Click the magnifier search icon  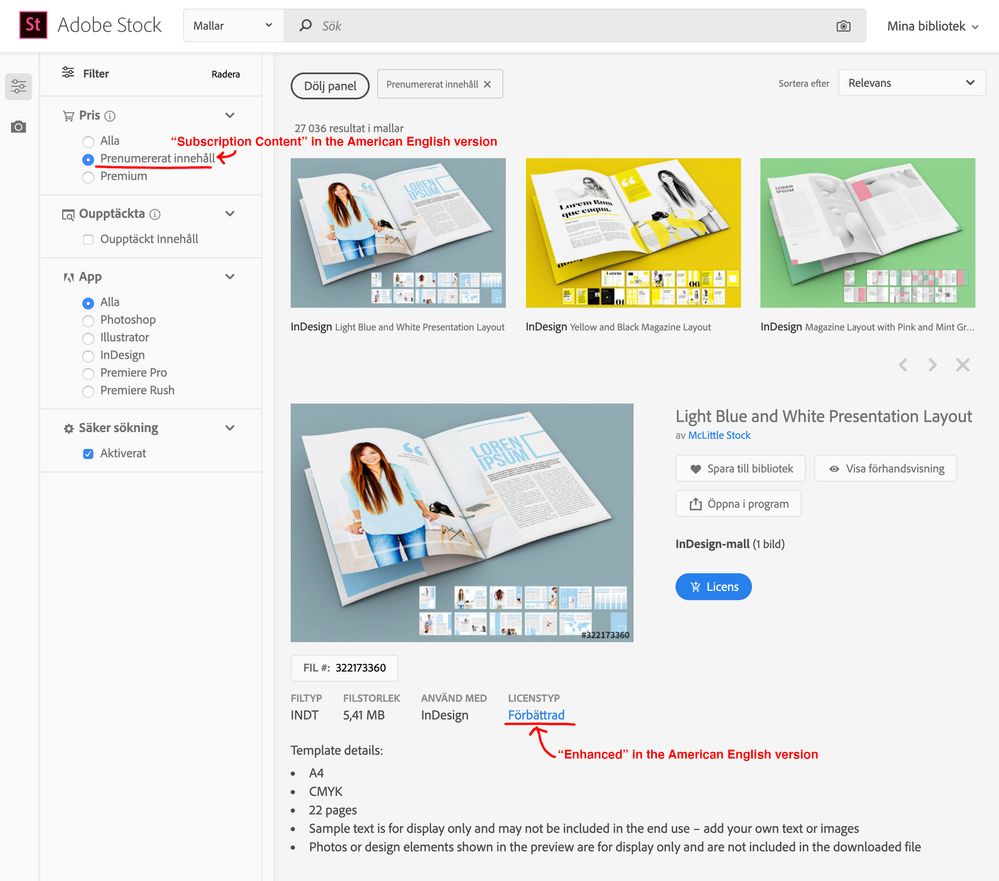click(306, 25)
